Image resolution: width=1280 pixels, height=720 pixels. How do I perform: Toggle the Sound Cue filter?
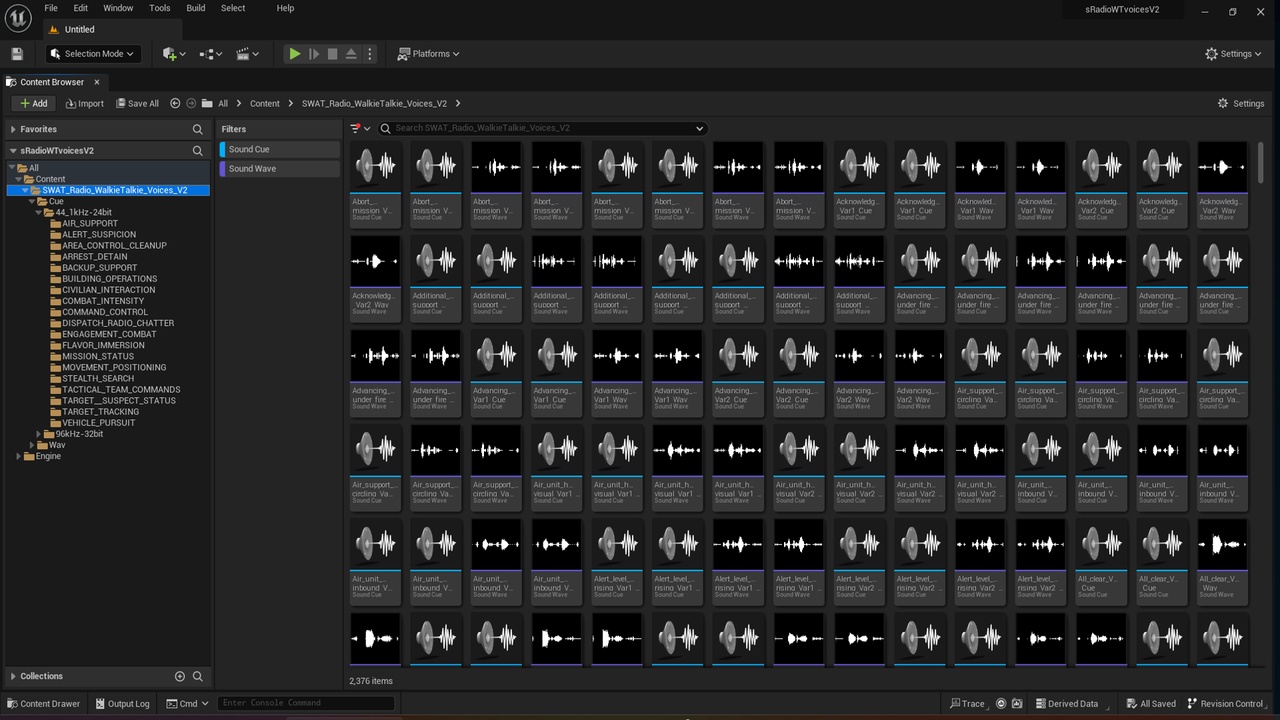coord(280,149)
